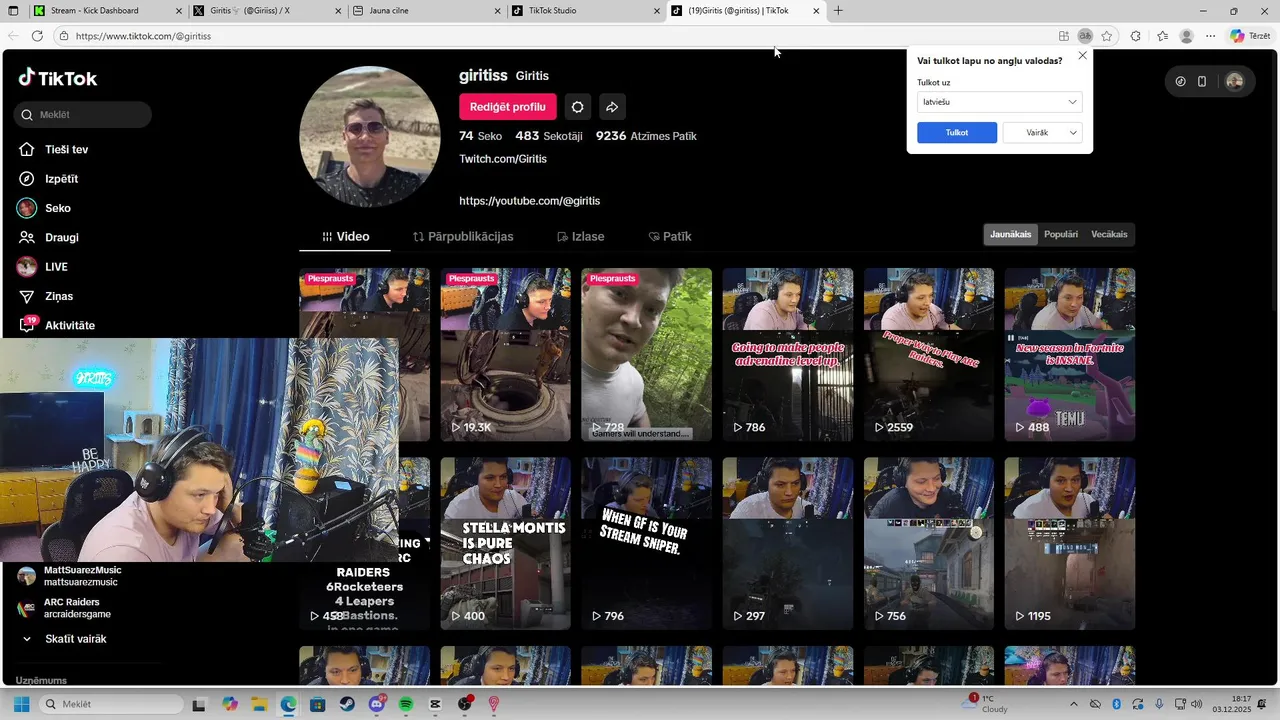Go back in browser
Viewport: 1280px width, 720px height.
pos(12,36)
